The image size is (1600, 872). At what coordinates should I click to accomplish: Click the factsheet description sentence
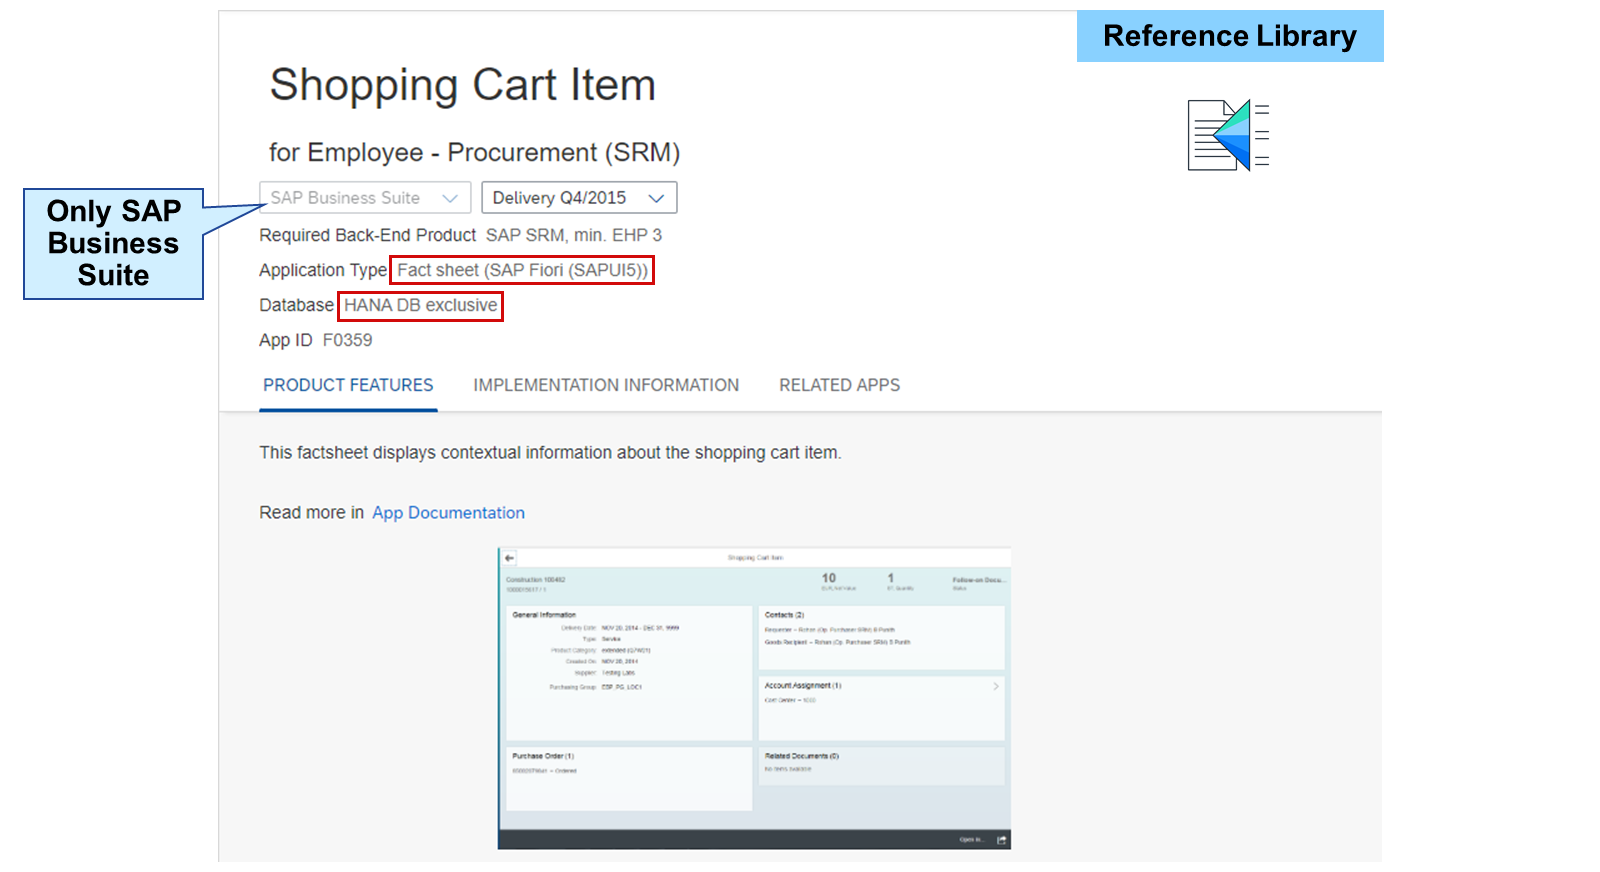point(550,453)
